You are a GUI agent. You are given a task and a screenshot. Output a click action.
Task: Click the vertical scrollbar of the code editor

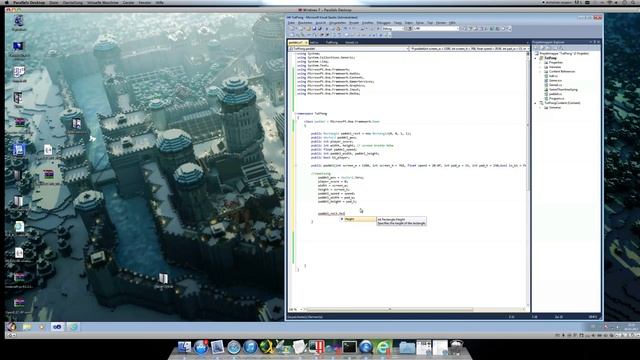528,180
